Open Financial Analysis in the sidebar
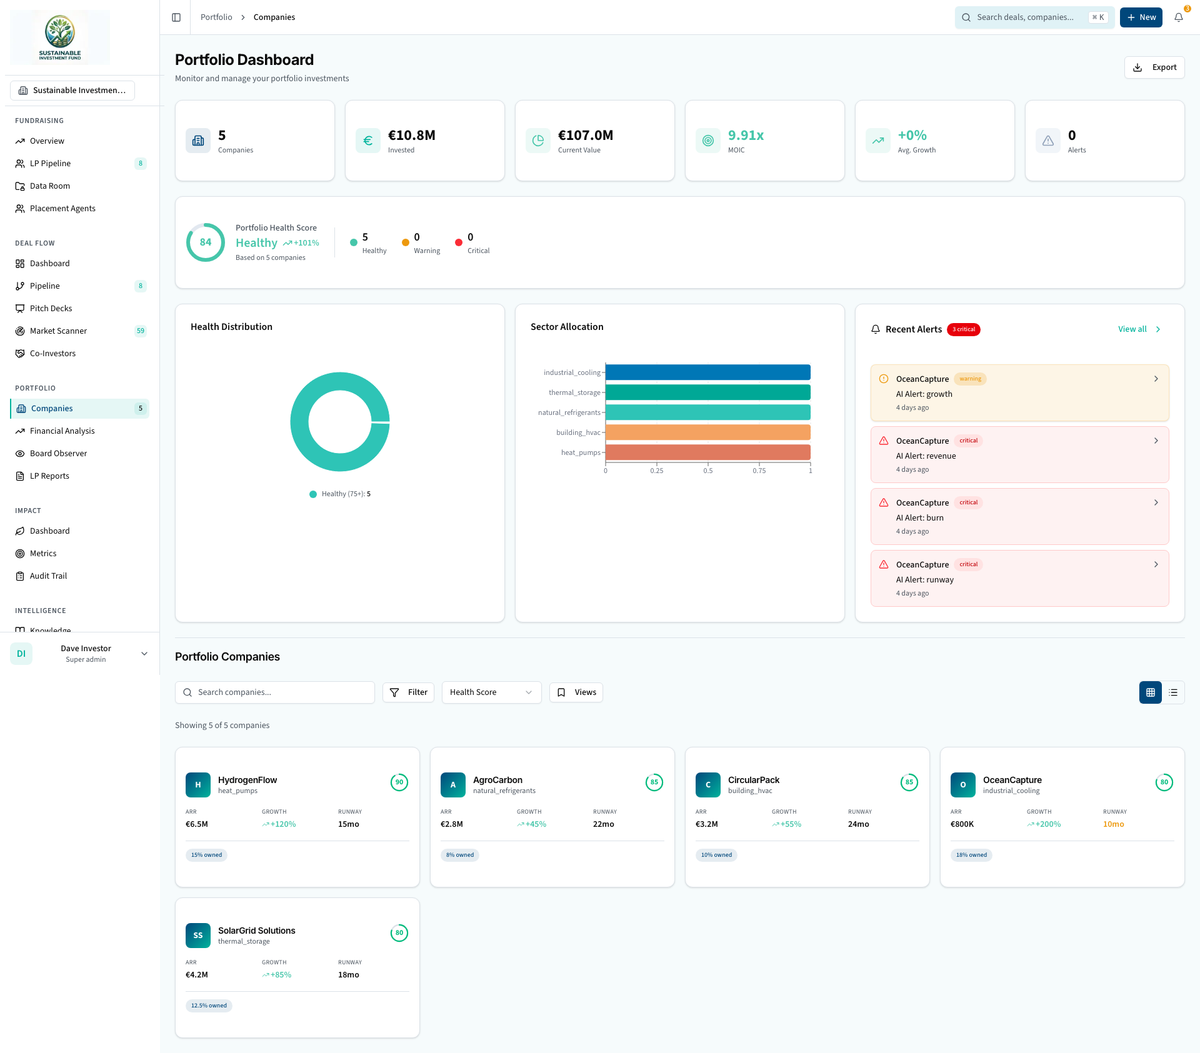This screenshot has width=1200, height=1053. [x=18, y=430]
